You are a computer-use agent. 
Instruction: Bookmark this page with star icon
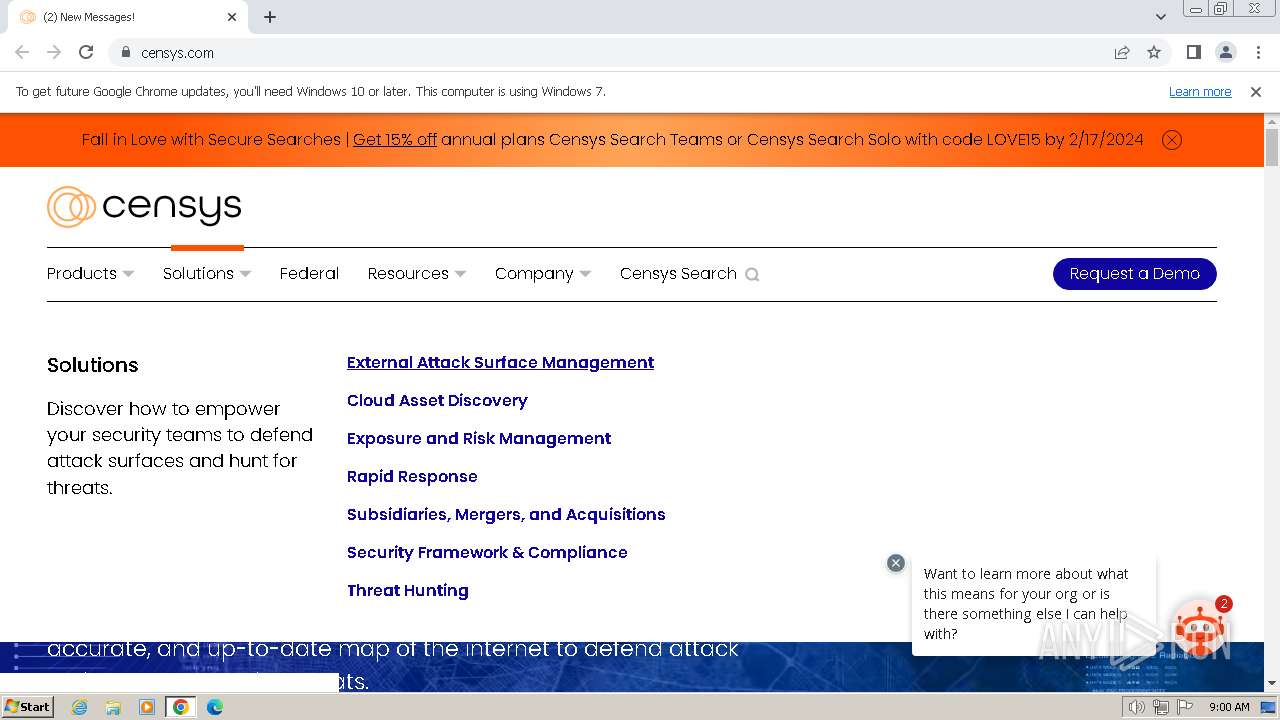click(1154, 52)
